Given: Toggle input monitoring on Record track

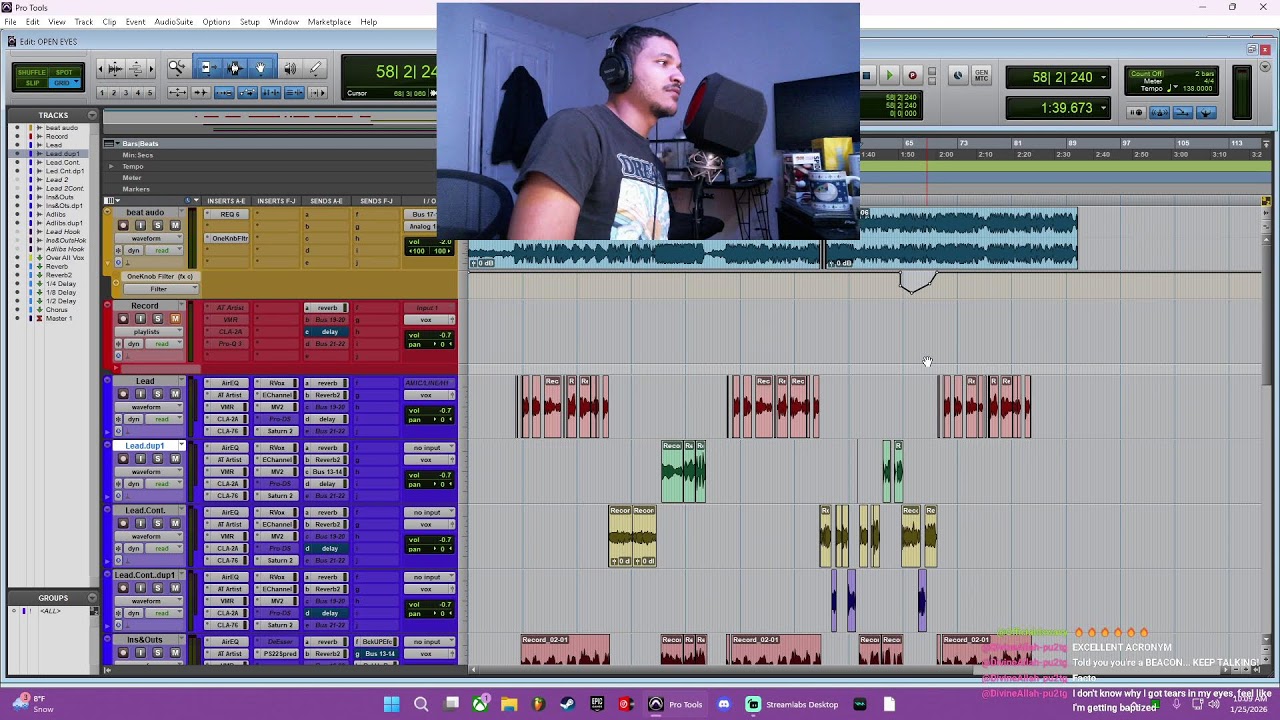Looking at the screenshot, I should (141, 319).
